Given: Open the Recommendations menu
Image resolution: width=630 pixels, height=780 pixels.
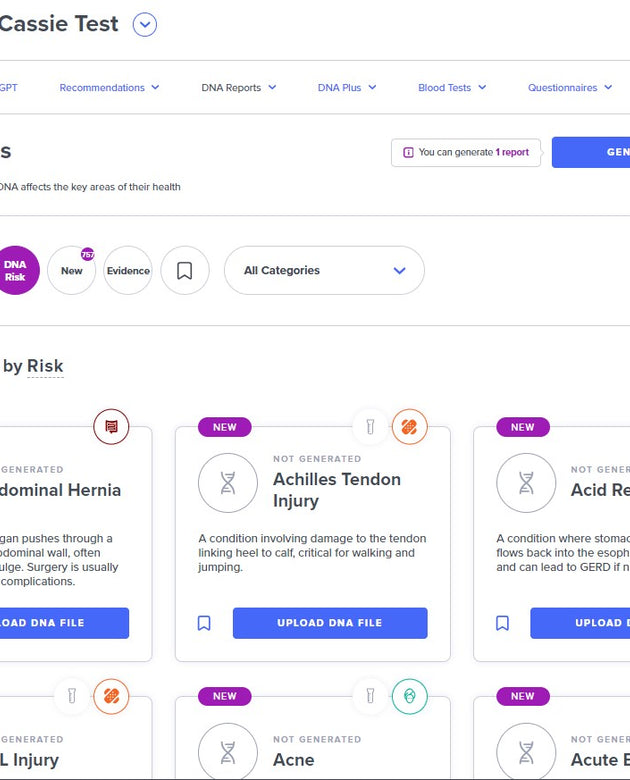Looking at the screenshot, I should (x=109, y=88).
